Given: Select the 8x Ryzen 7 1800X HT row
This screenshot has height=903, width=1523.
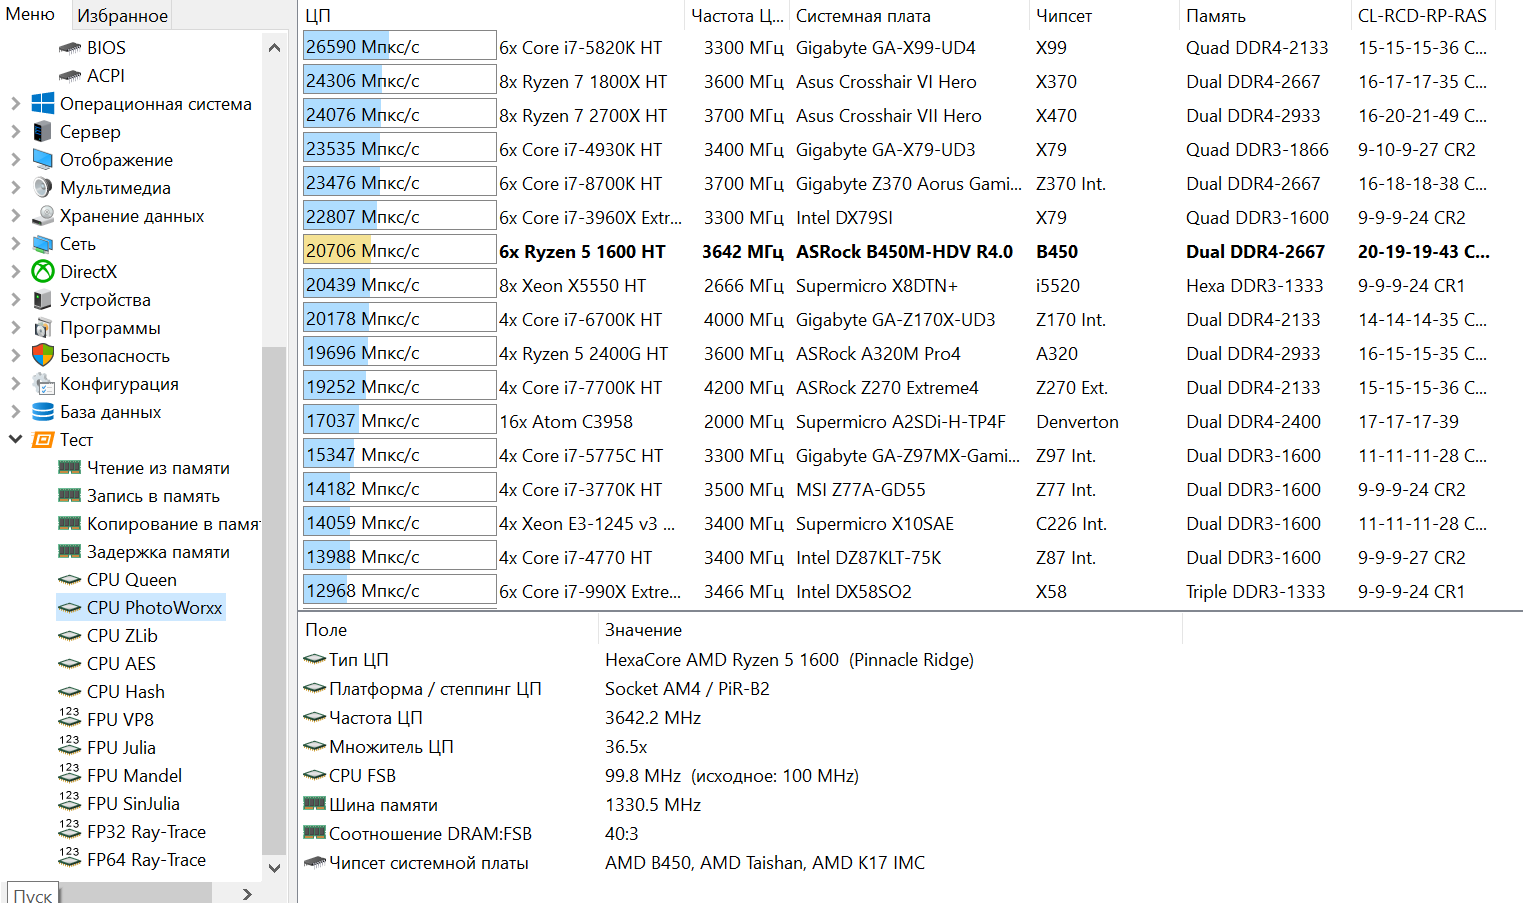Looking at the screenshot, I should [910, 82].
